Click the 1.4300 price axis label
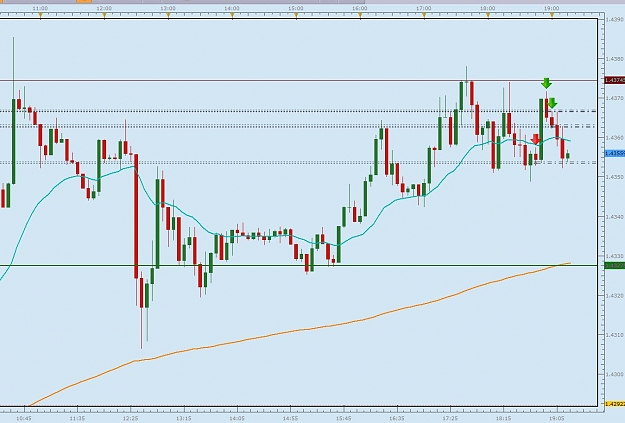This screenshot has width=625, height=423. [x=615, y=375]
